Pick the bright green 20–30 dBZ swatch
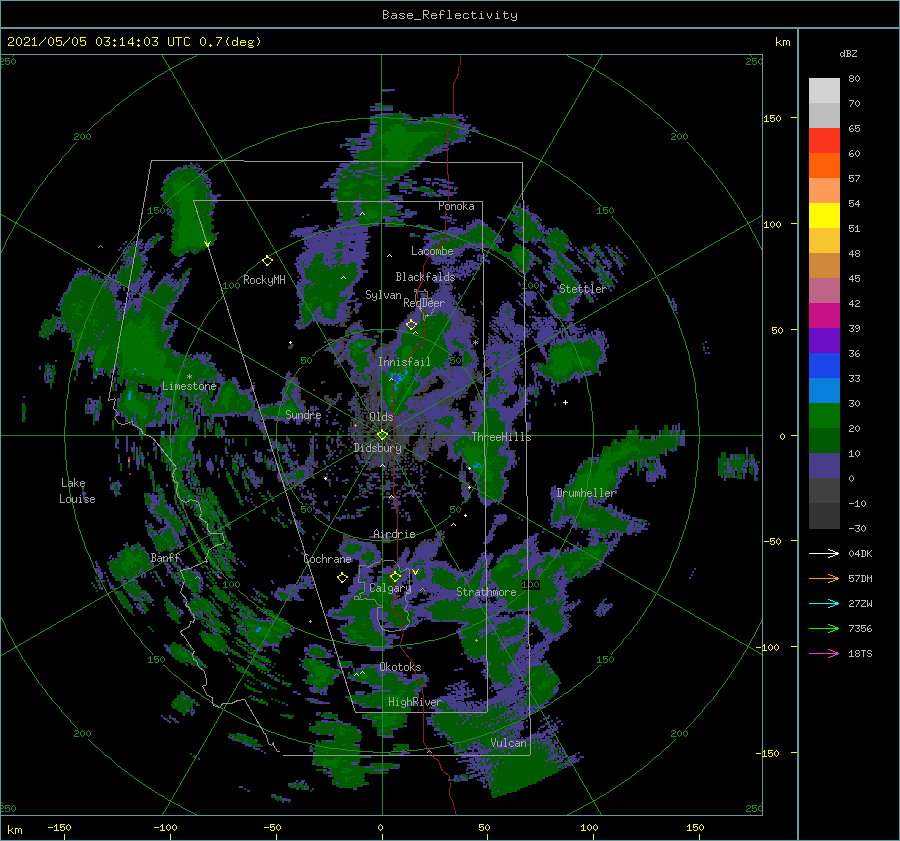 tap(824, 416)
